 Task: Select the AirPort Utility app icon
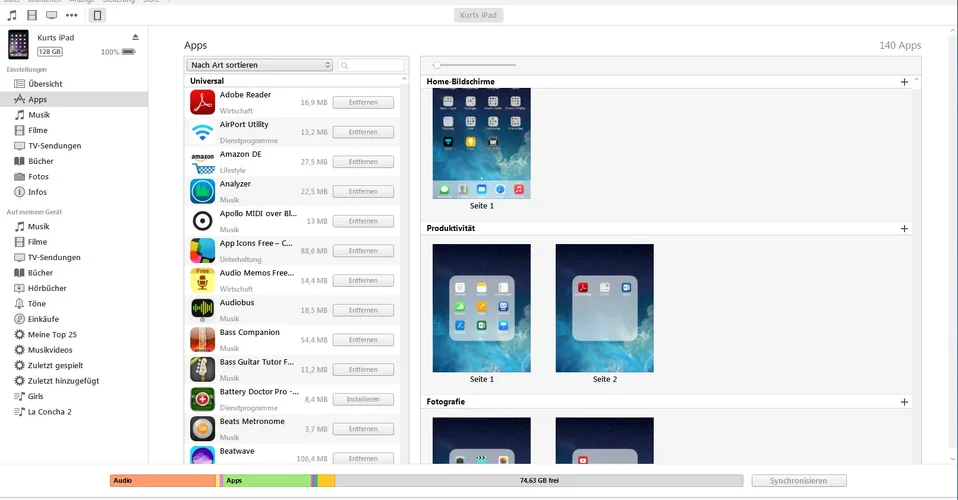click(x=203, y=132)
